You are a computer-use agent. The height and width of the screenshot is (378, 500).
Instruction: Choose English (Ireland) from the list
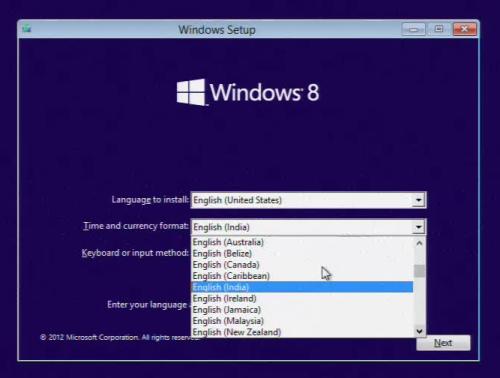pyautogui.click(x=302, y=298)
